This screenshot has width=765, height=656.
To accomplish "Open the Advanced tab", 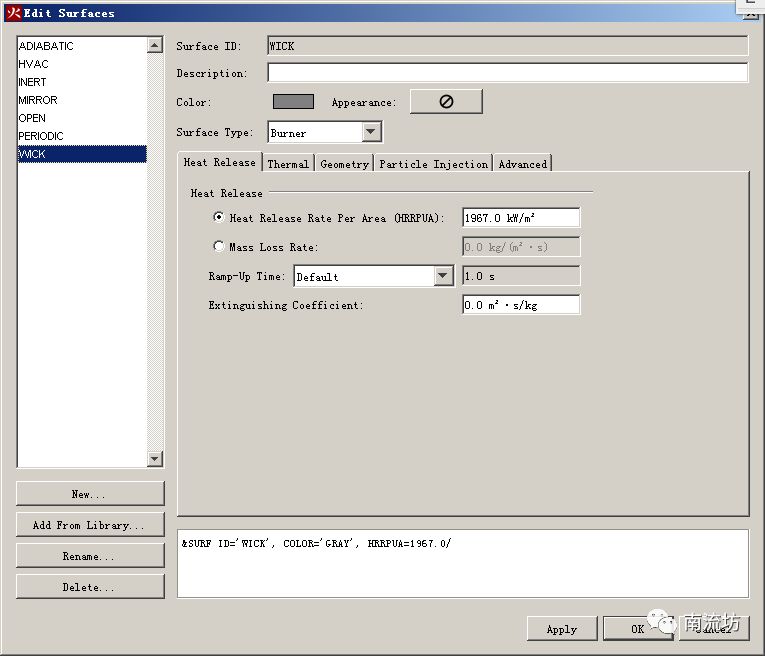I will click(522, 164).
